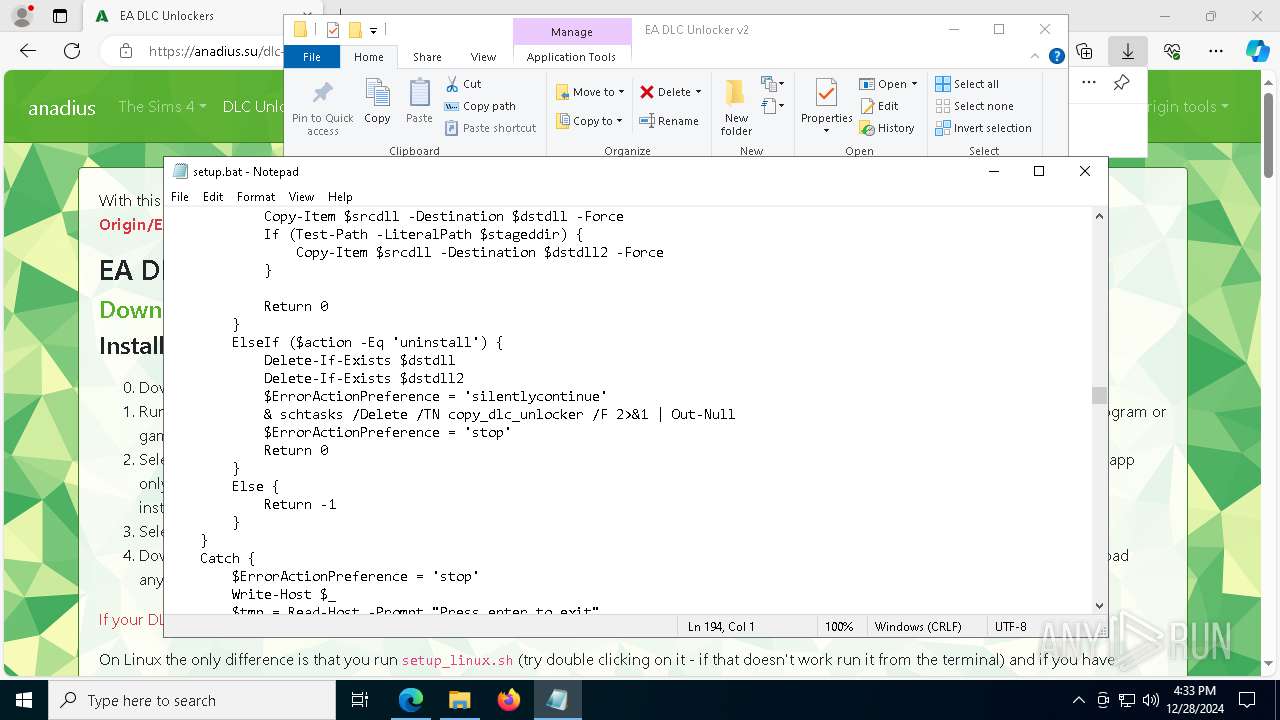This screenshot has width=1280, height=720.
Task: Expand the Properties dropdown arrow
Action: click(x=826, y=131)
